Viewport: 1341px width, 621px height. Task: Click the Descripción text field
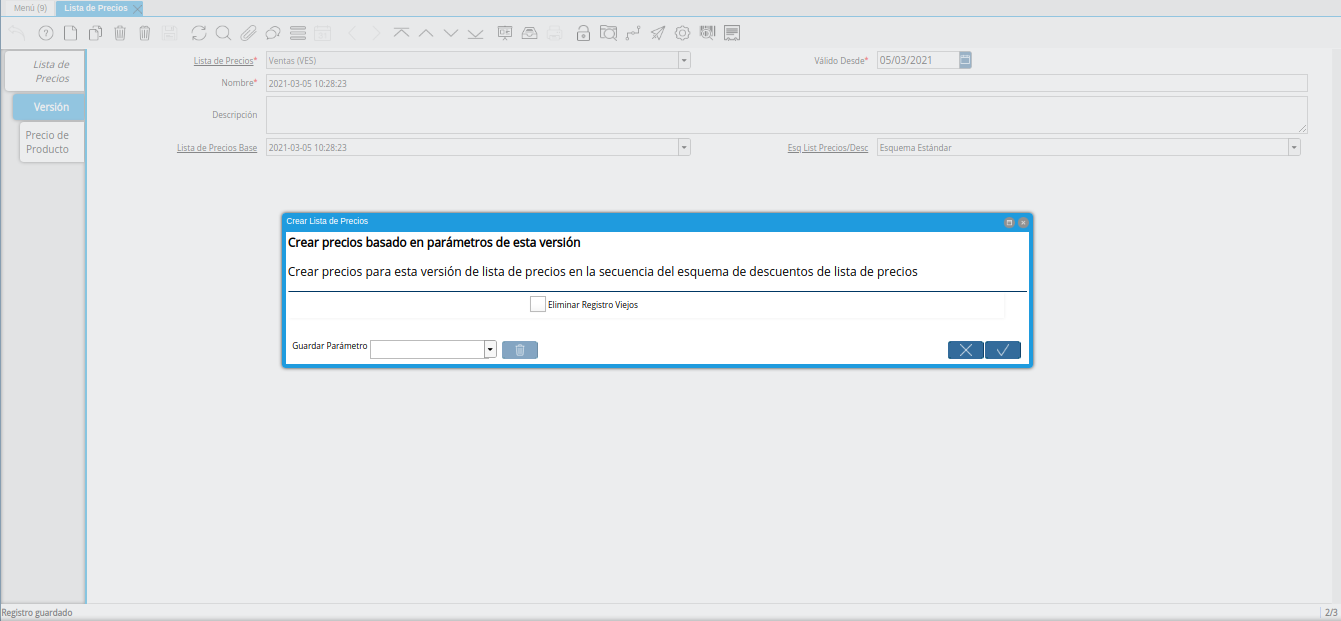coord(787,115)
